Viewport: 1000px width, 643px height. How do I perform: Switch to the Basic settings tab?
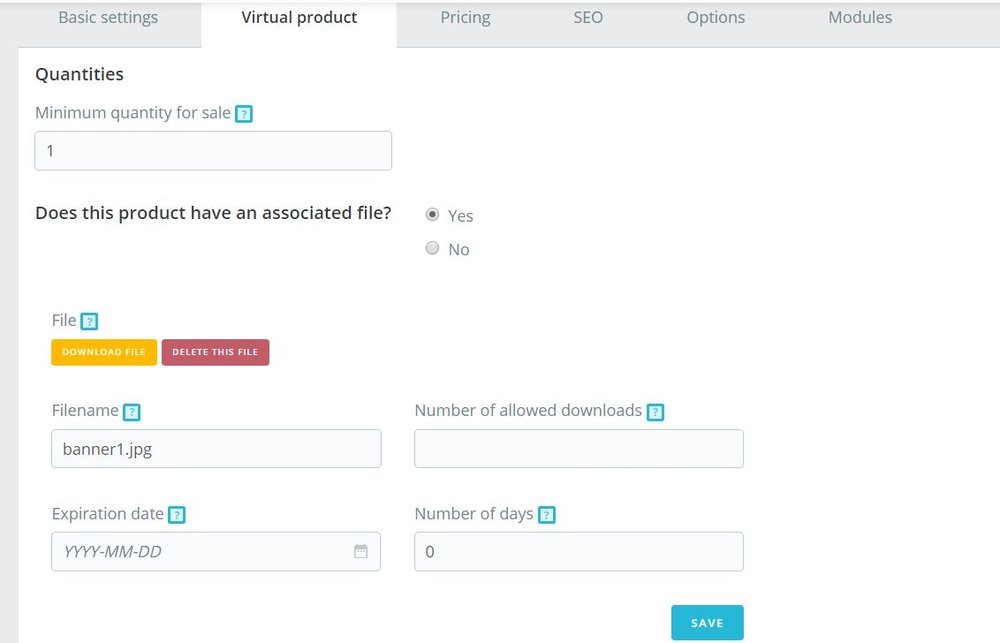[107, 17]
